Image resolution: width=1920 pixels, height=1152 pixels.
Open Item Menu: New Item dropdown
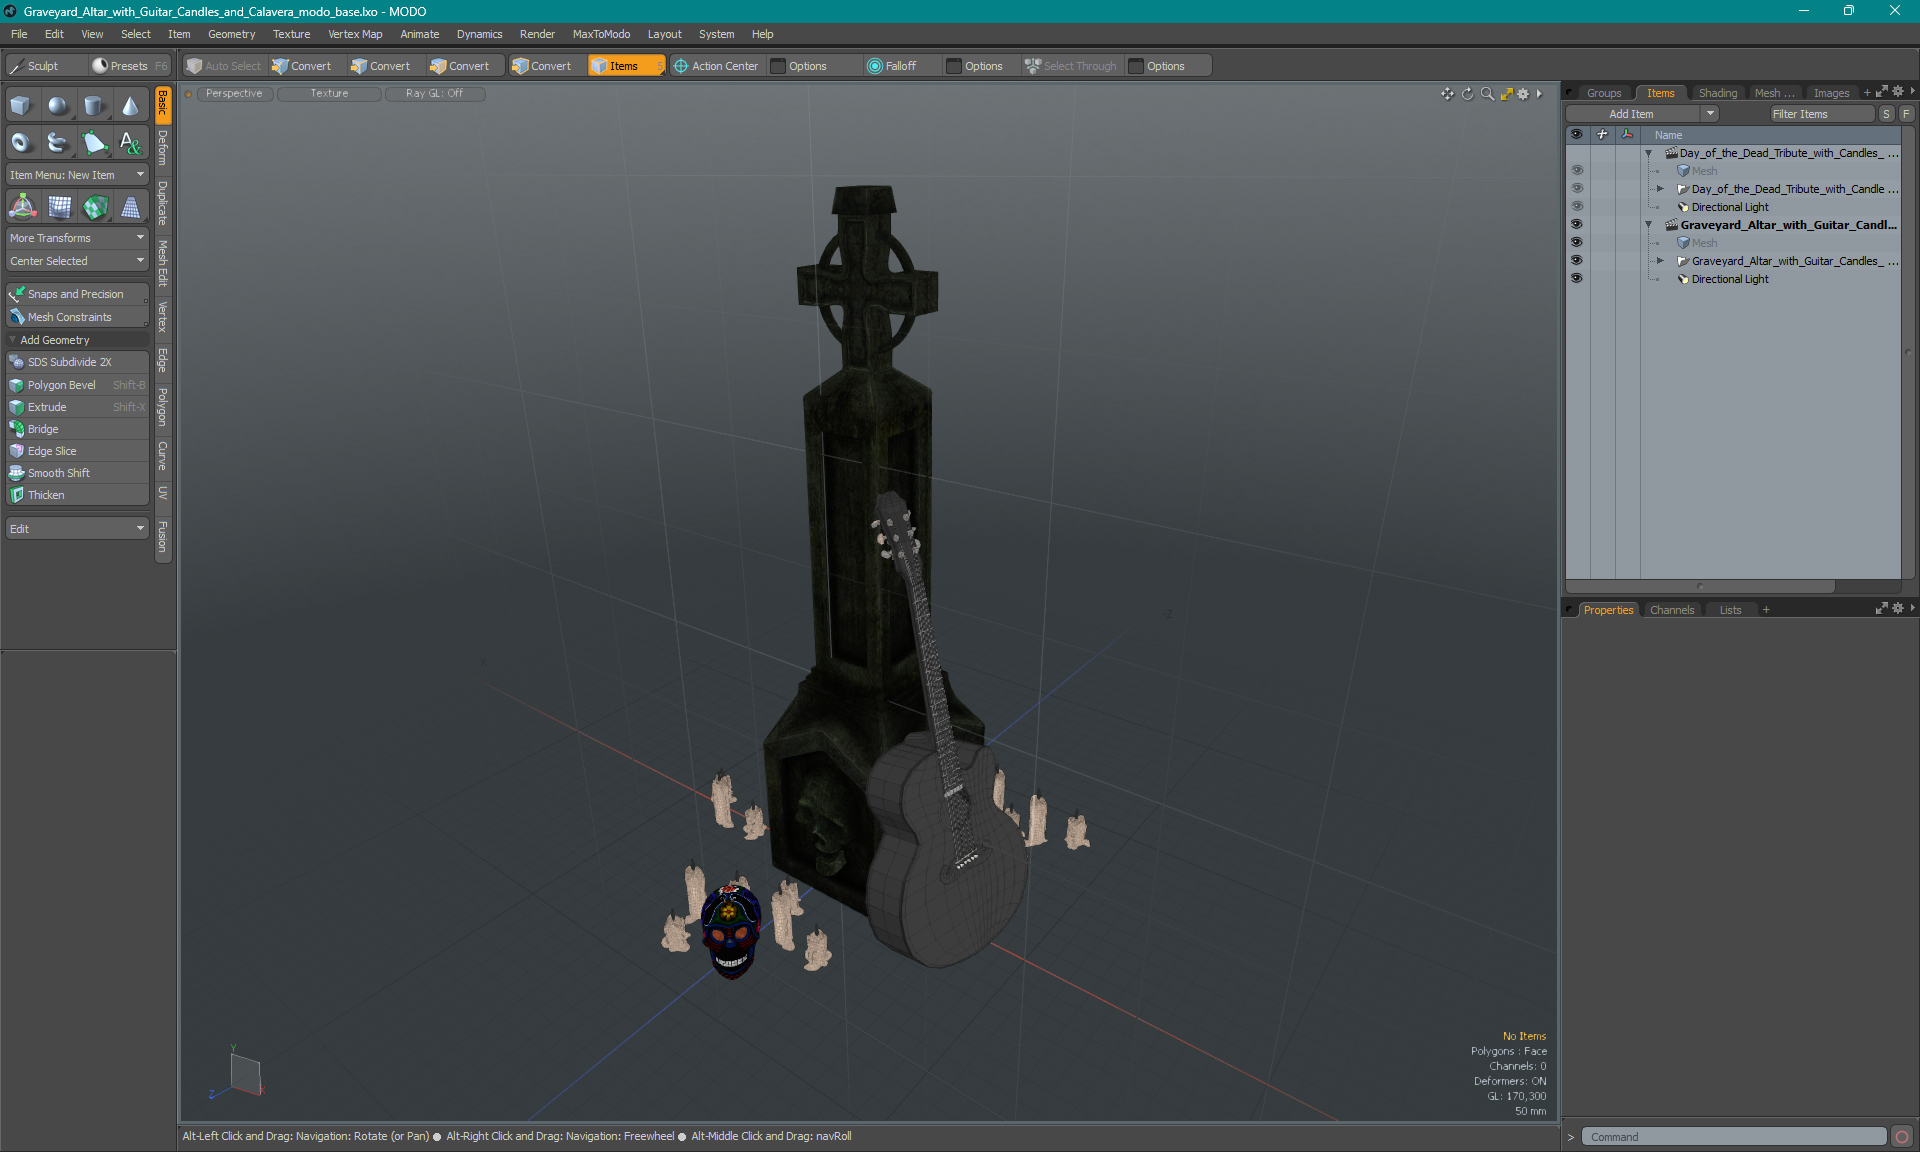pyautogui.click(x=77, y=175)
